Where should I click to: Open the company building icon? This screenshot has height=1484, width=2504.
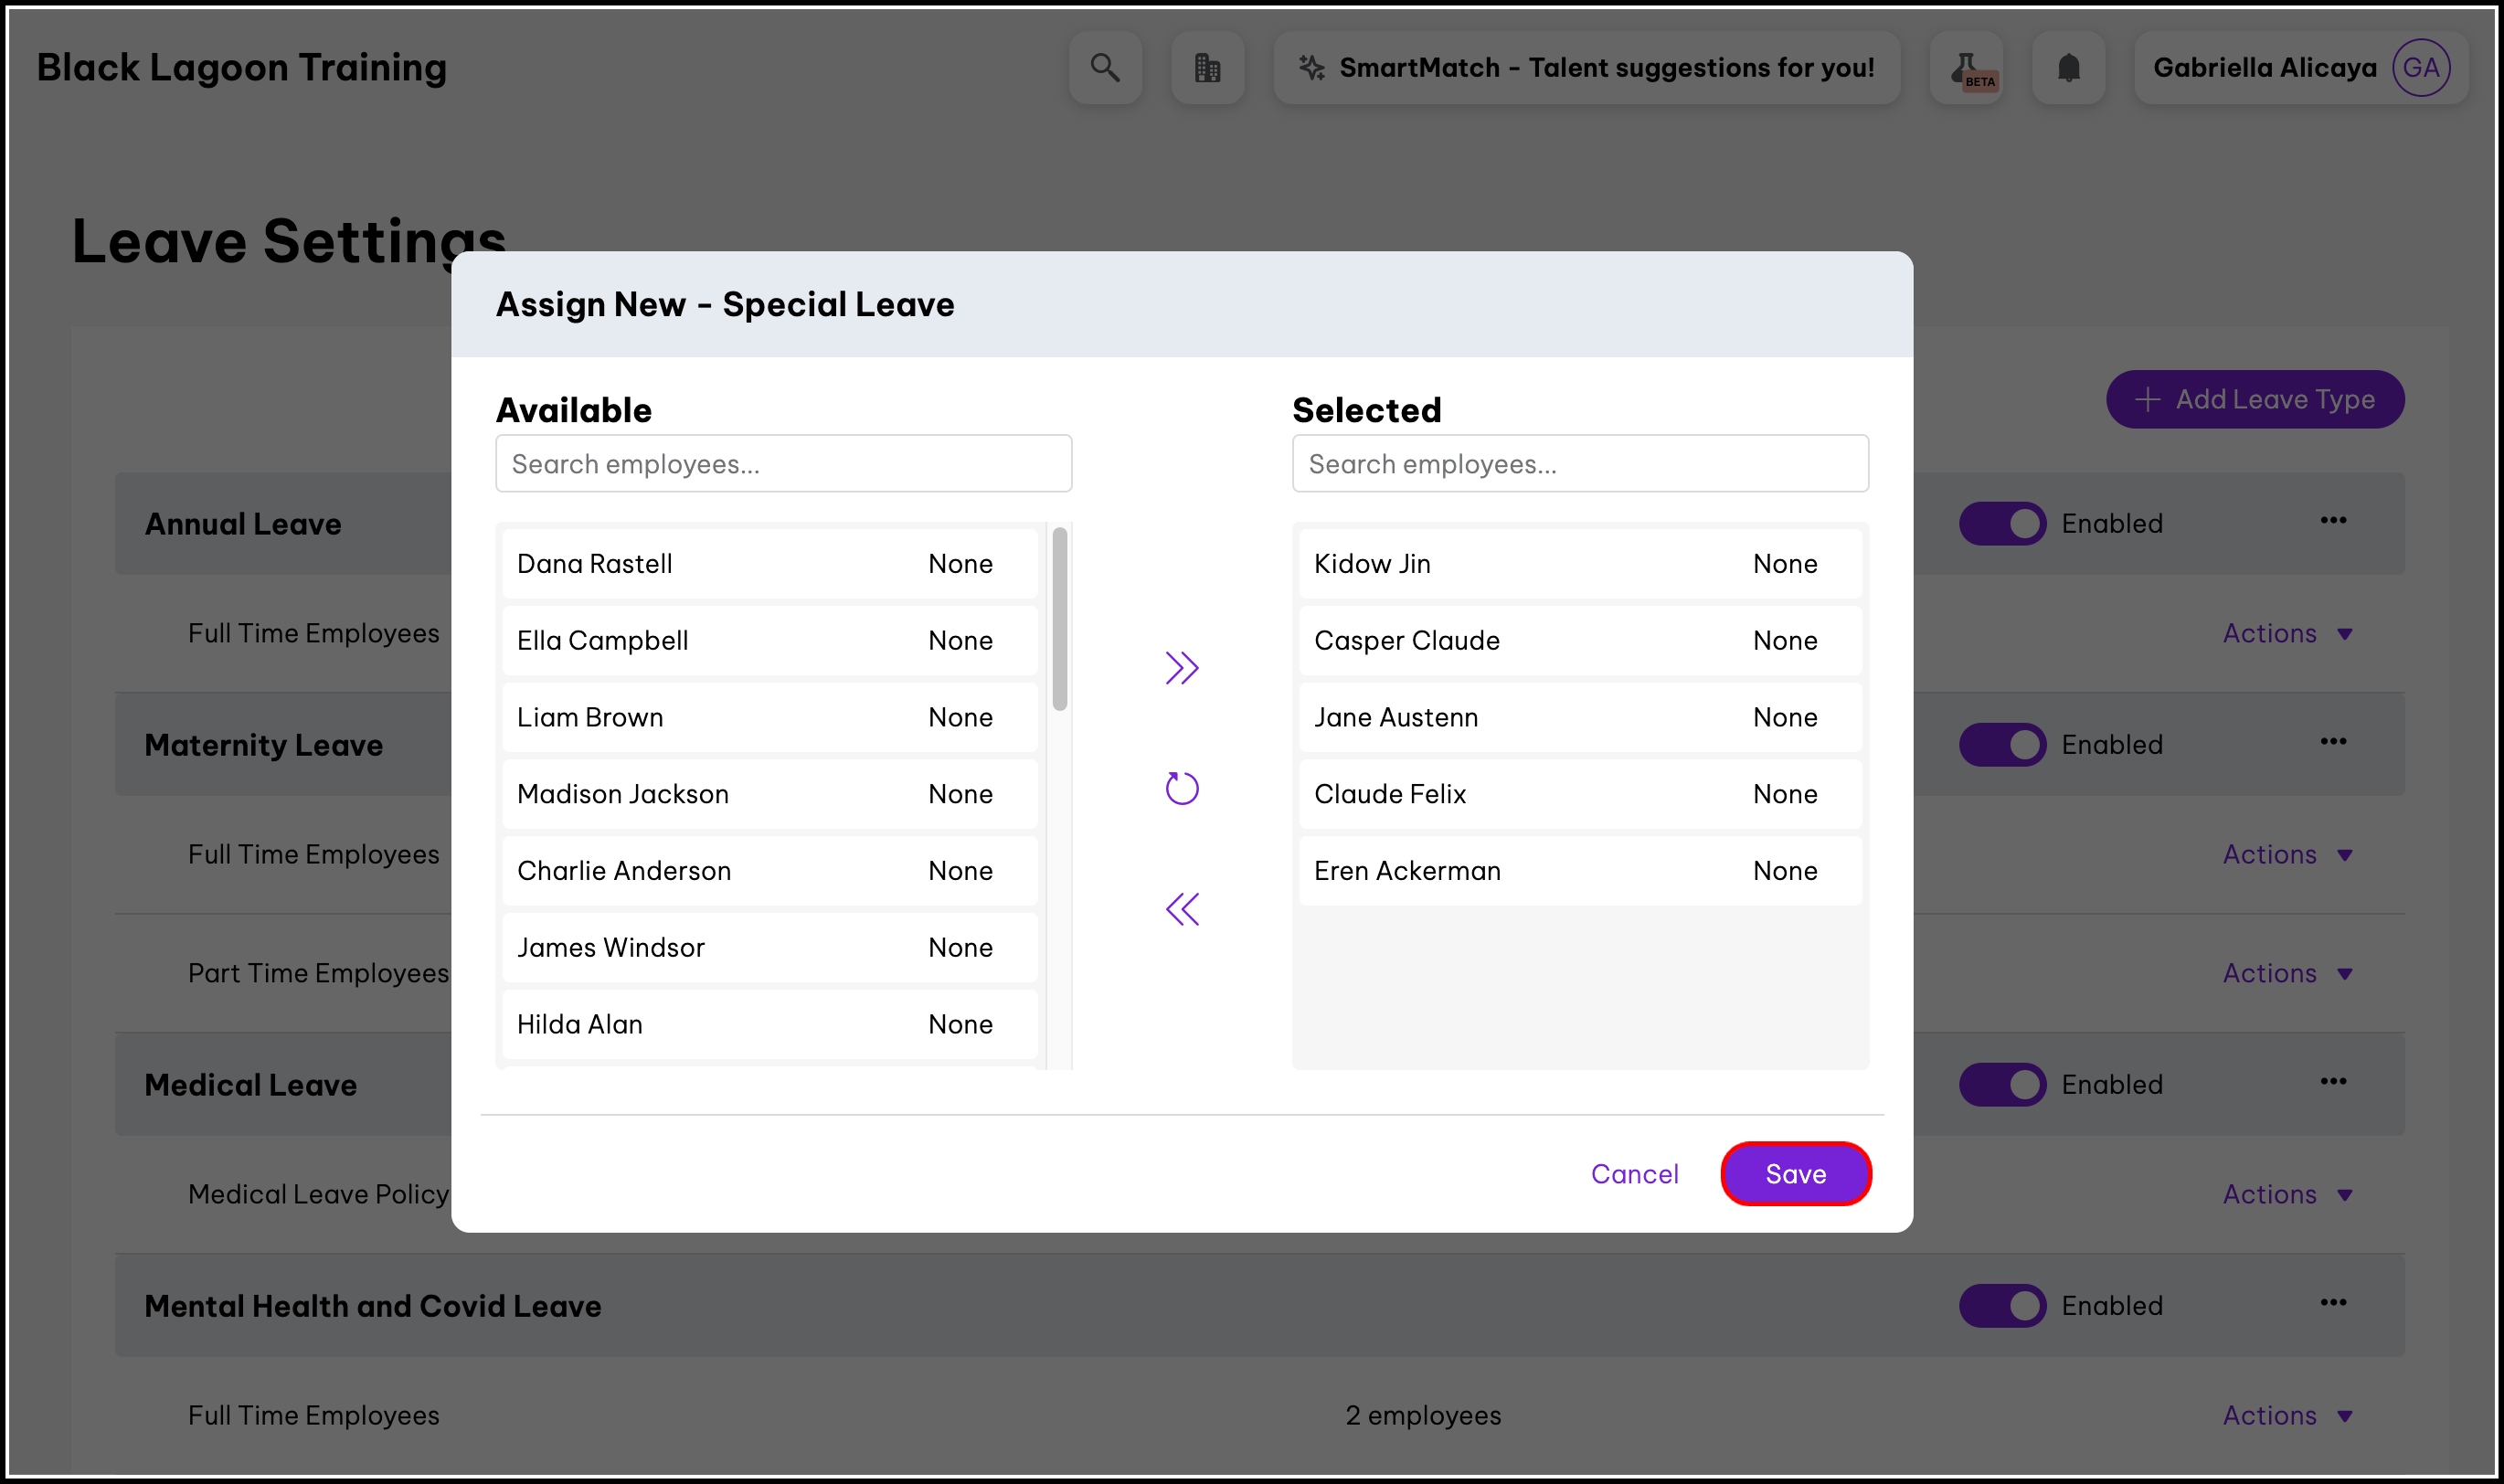point(1207,67)
